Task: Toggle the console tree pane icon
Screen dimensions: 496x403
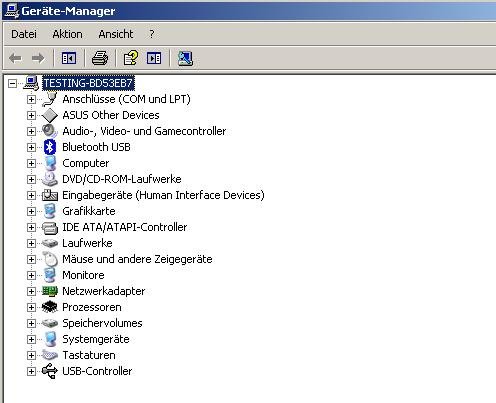Action: tap(69, 58)
